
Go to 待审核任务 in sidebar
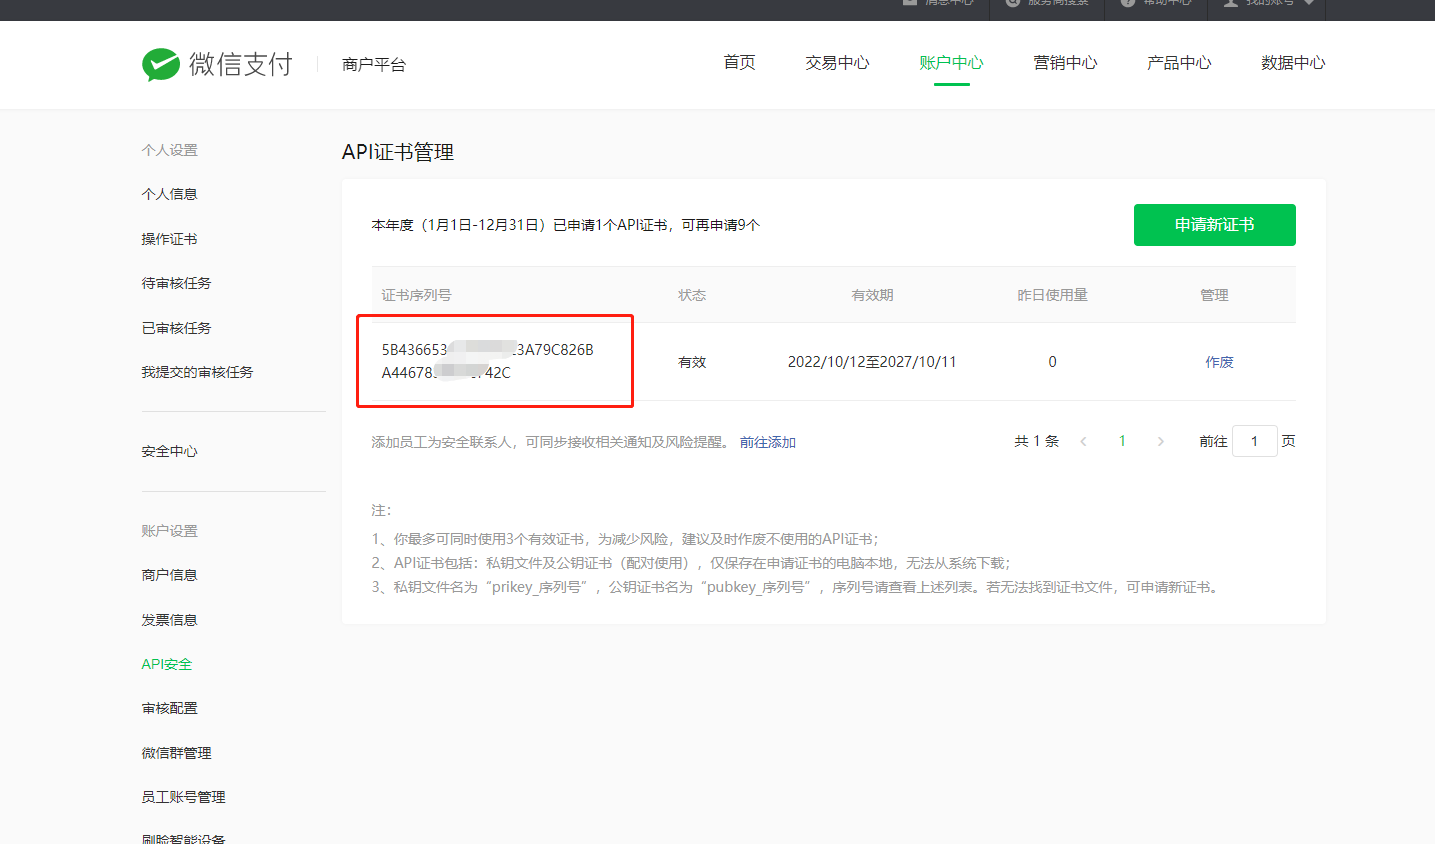click(x=176, y=283)
